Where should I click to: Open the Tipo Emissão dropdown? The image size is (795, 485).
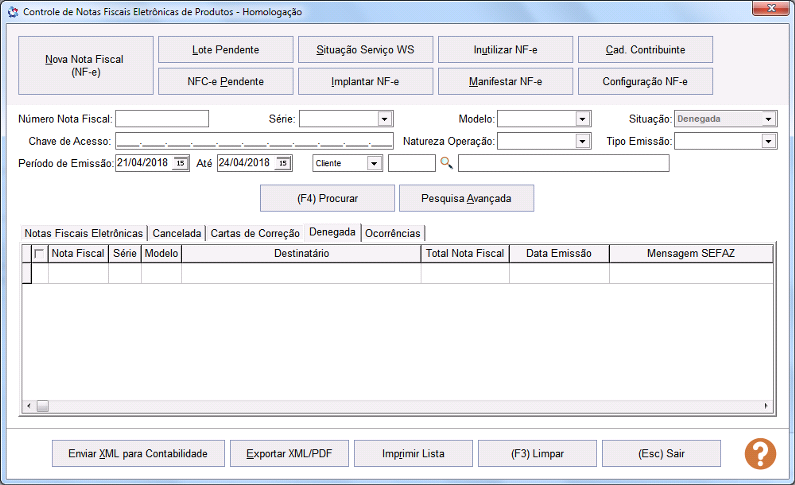[x=769, y=141]
